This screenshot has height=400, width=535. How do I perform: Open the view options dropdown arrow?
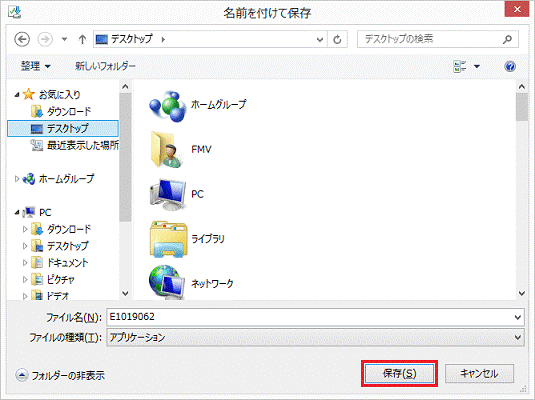pos(477,66)
